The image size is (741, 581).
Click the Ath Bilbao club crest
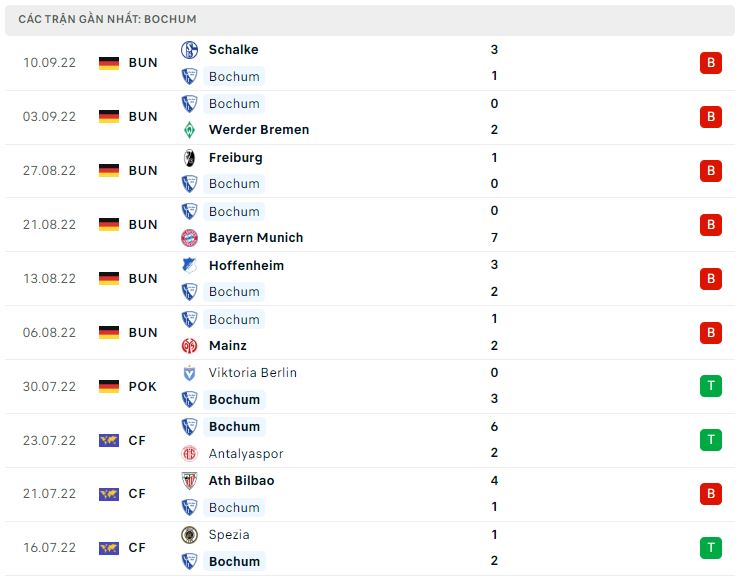189,481
